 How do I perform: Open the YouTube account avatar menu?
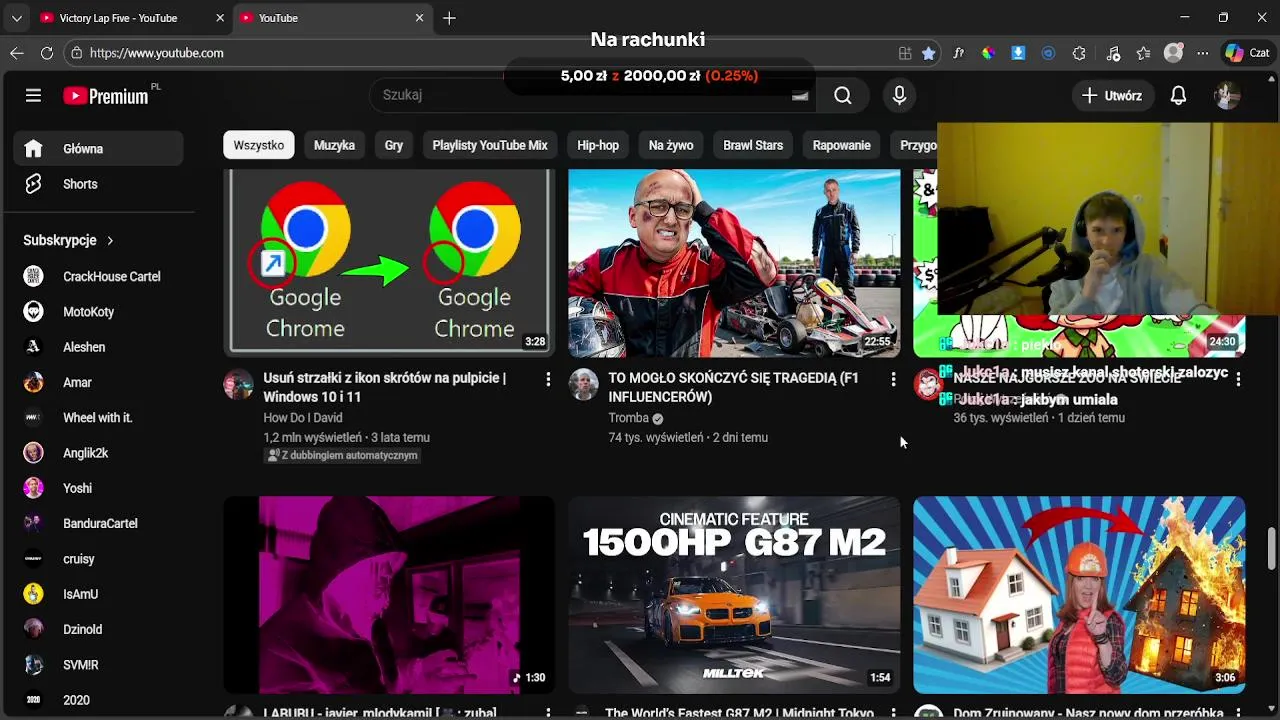point(1227,95)
